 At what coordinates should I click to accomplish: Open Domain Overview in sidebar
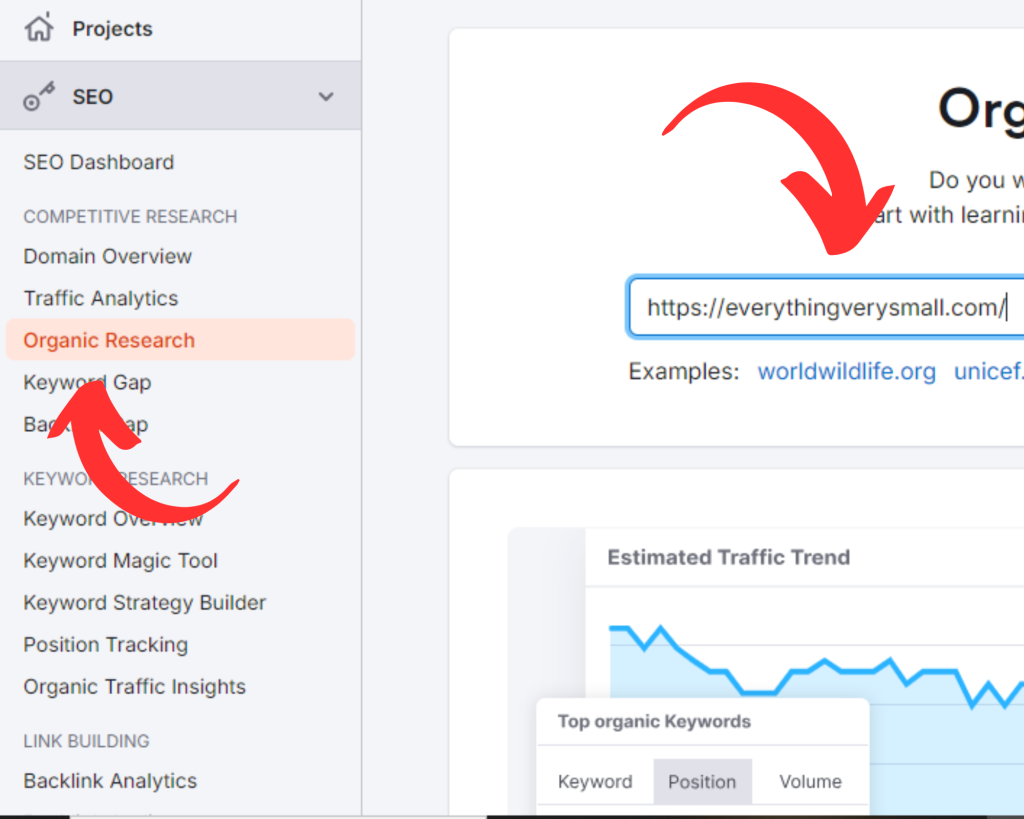pyautogui.click(x=107, y=256)
